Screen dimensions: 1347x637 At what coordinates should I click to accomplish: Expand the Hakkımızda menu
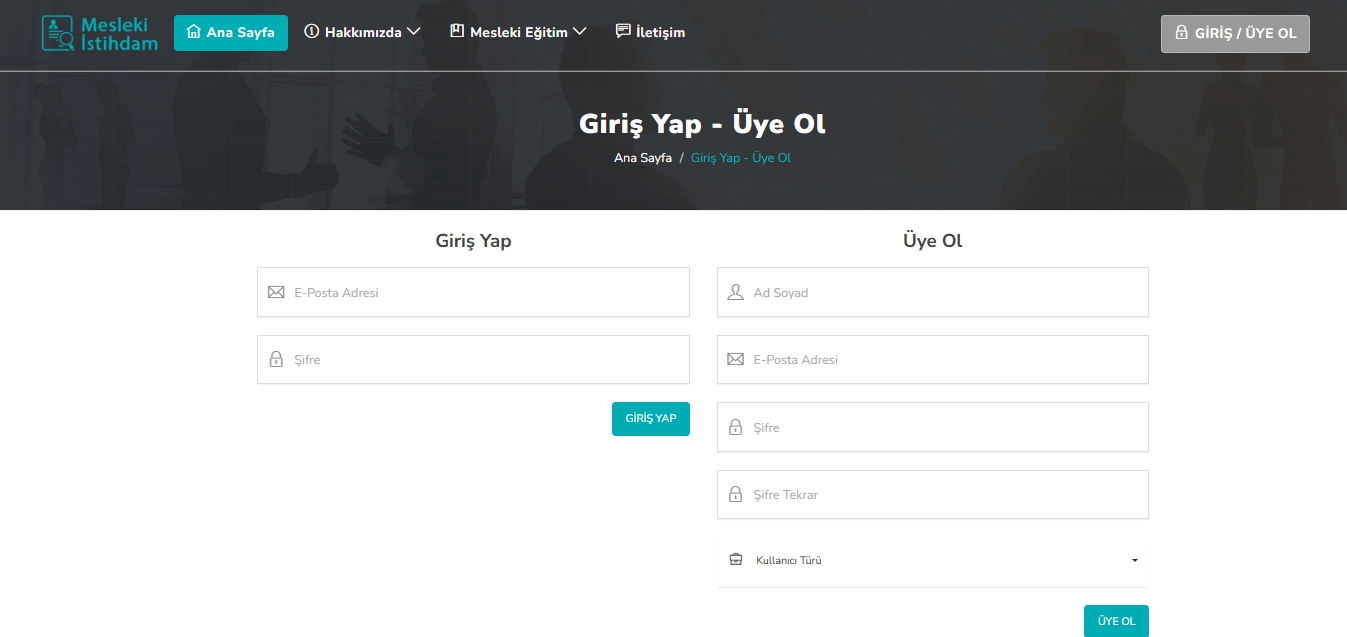pyautogui.click(x=362, y=32)
